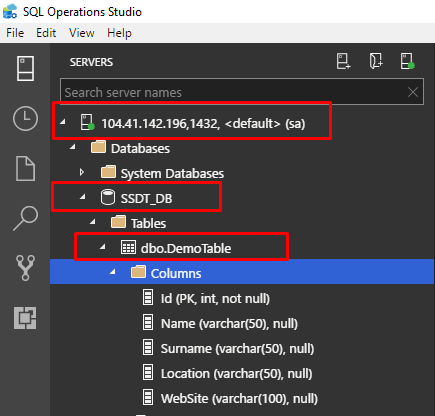Click the New Connection icon

(343, 61)
